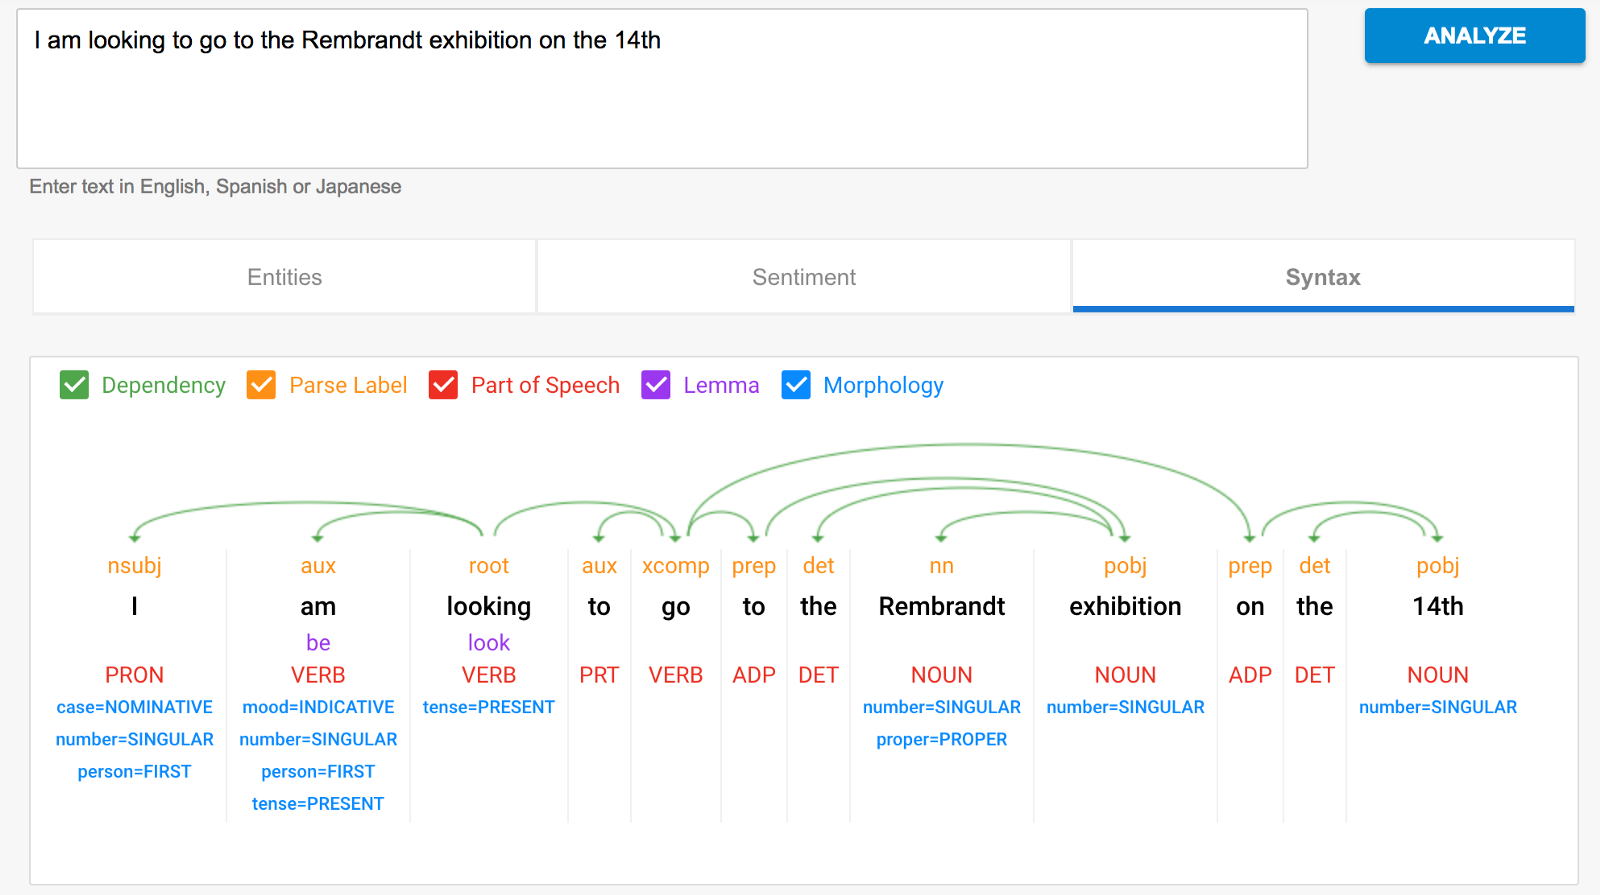Image resolution: width=1600 pixels, height=895 pixels.
Task: Turn off the purple Lemma checkbox
Action: (656, 385)
